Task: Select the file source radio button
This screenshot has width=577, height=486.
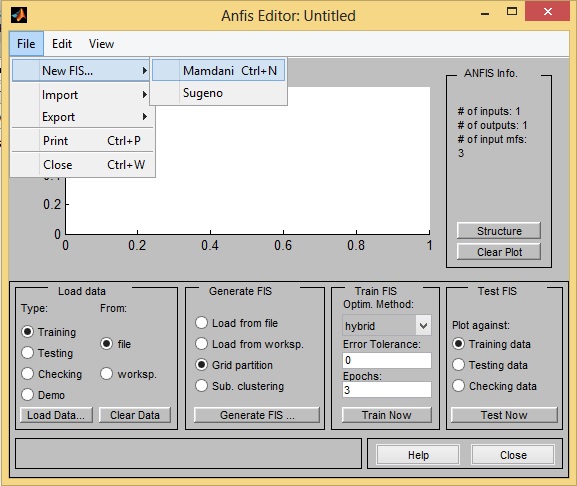Action: 106,344
